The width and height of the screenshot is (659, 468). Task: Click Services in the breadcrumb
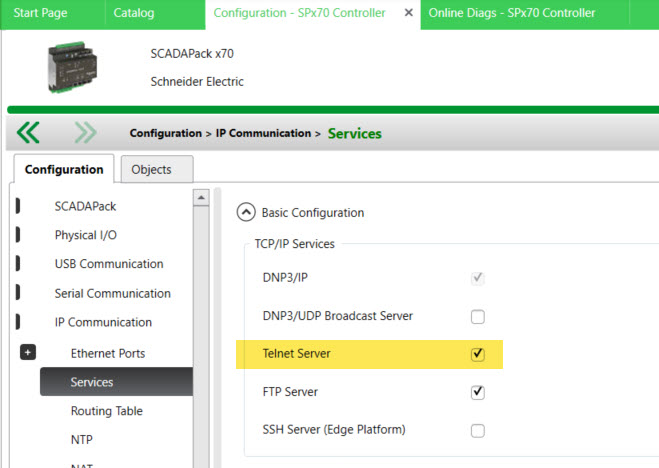[x=355, y=134]
